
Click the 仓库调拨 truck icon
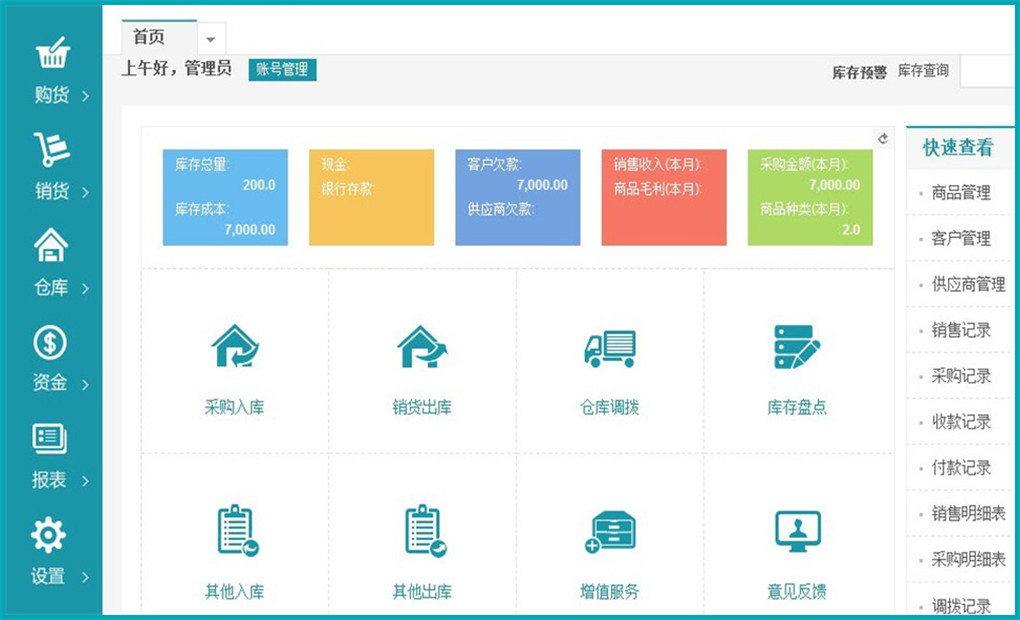(609, 348)
